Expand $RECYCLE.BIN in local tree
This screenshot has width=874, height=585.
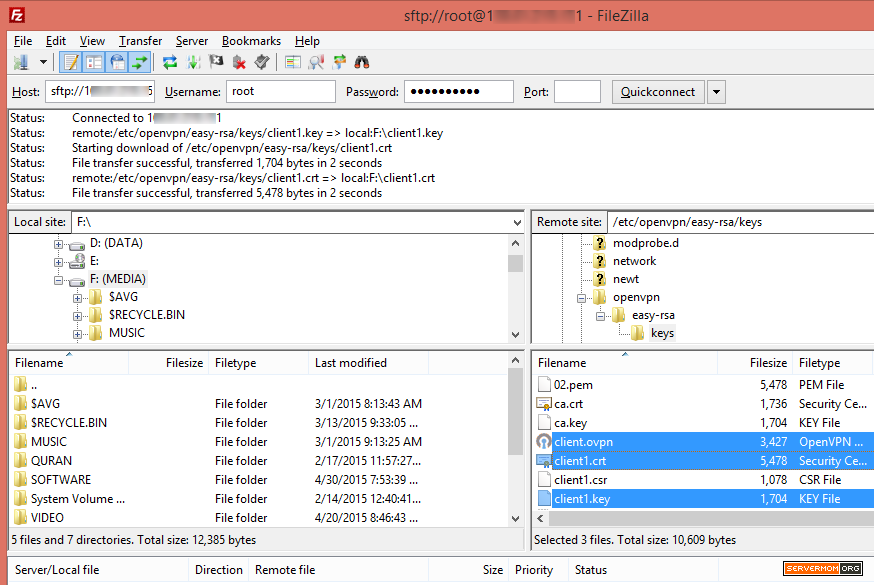[x=77, y=316]
